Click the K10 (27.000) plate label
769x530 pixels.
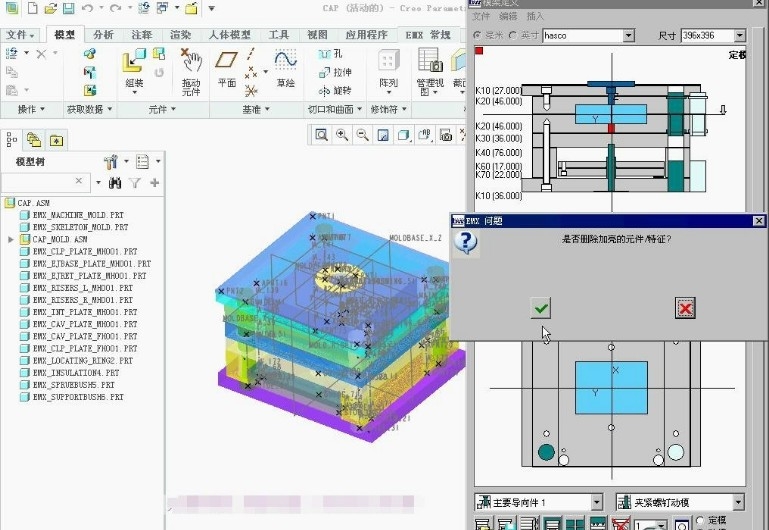pos(498,90)
